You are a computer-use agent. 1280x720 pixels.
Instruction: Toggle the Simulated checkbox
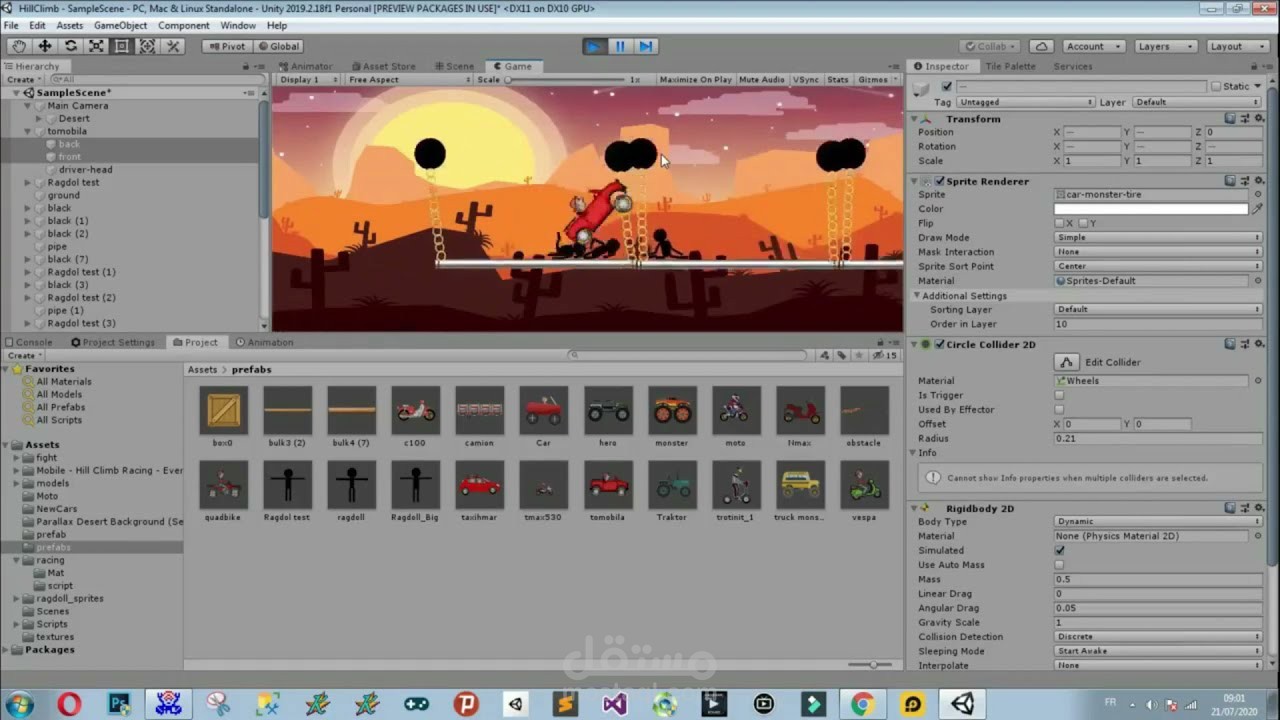(1059, 550)
